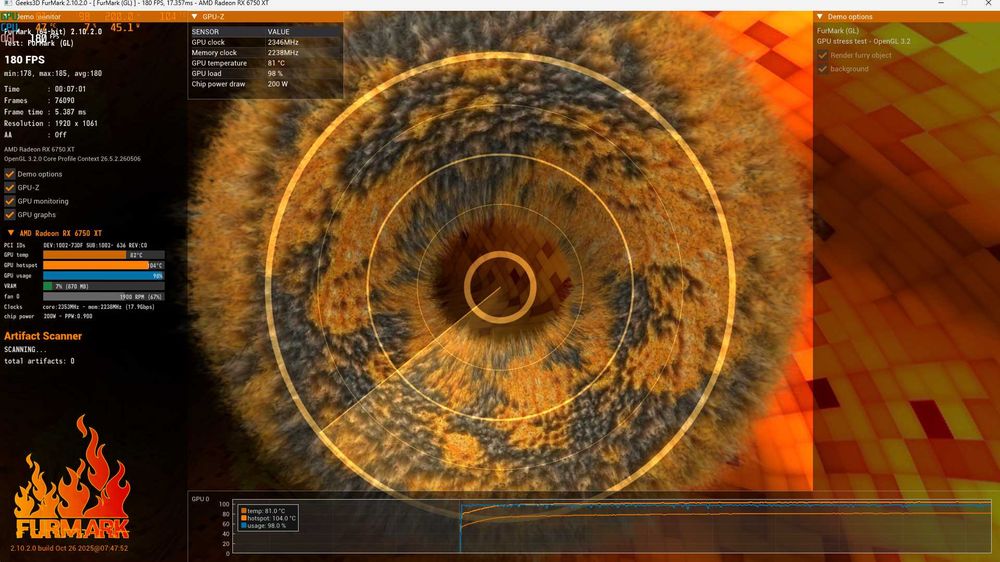Click the FurMark flame logo

pos(72,478)
